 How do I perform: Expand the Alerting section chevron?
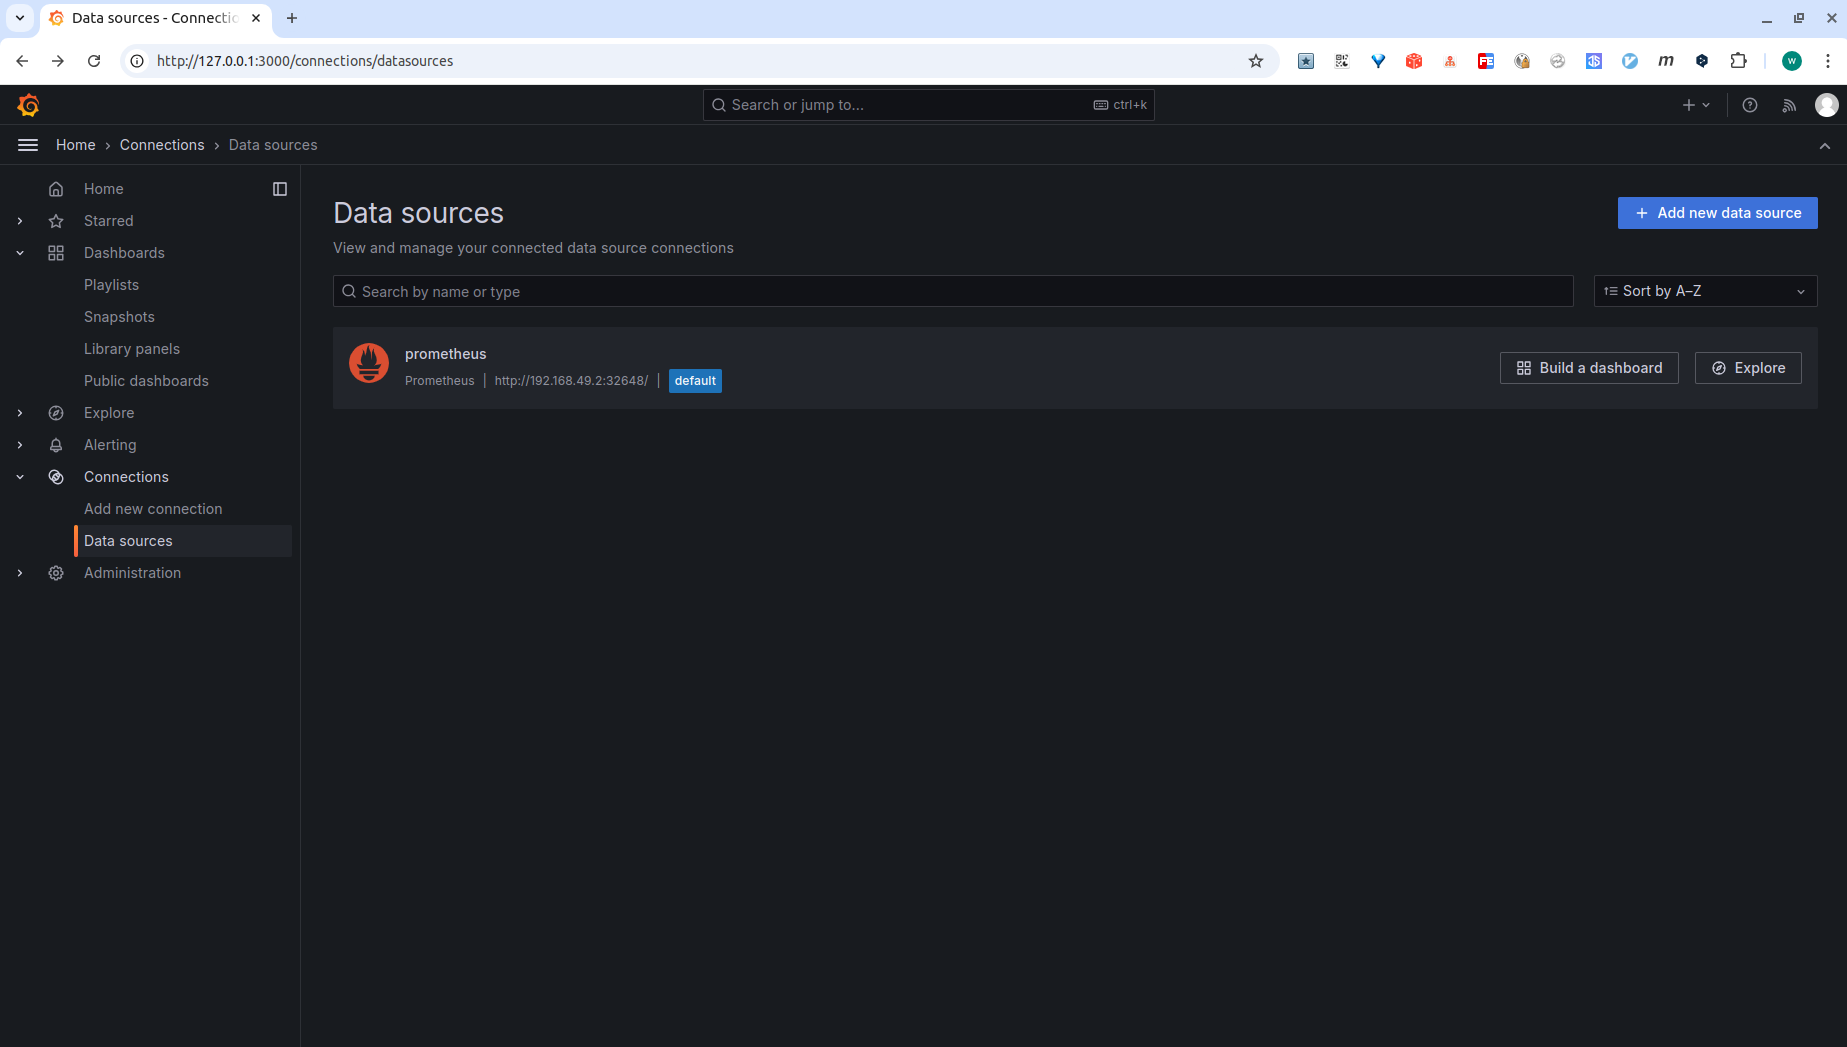coord(20,445)
